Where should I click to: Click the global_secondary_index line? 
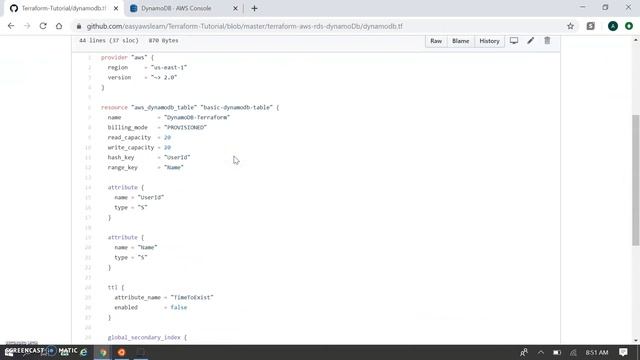pos(147,338)
